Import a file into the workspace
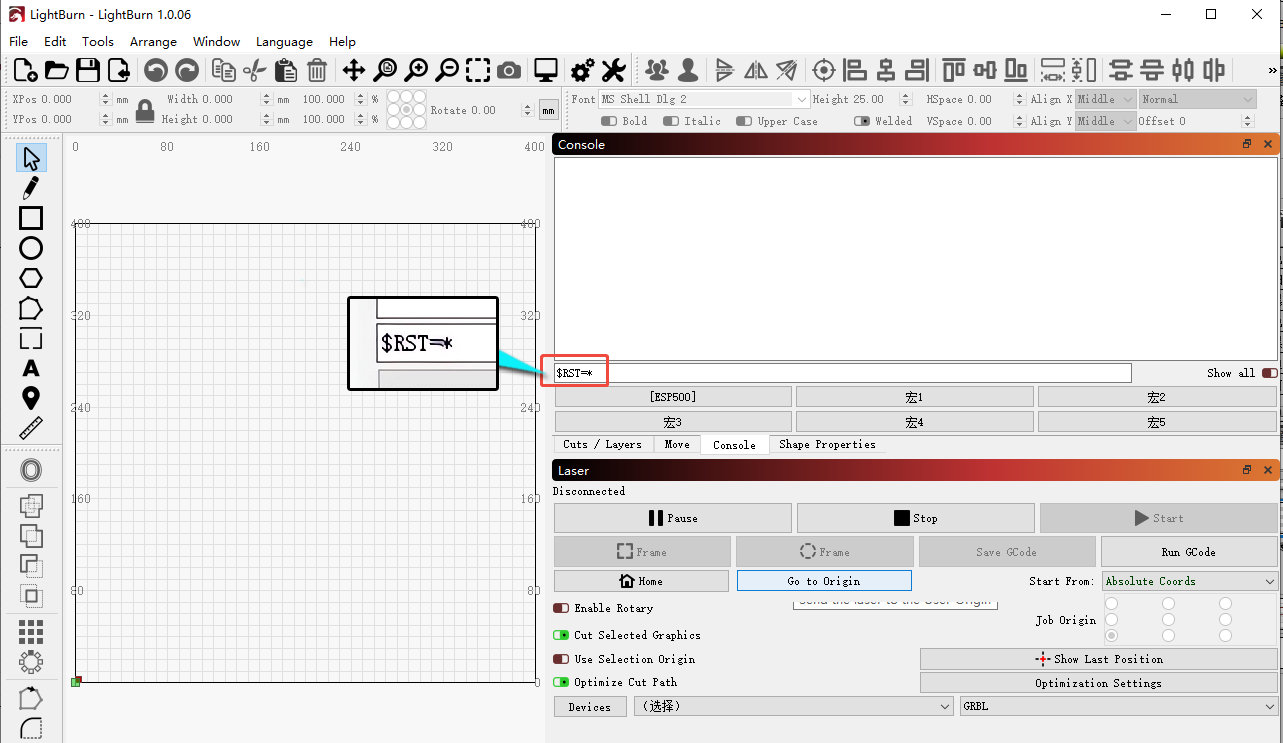Screen dimensions: 1283x743 (x=119, y=70)
